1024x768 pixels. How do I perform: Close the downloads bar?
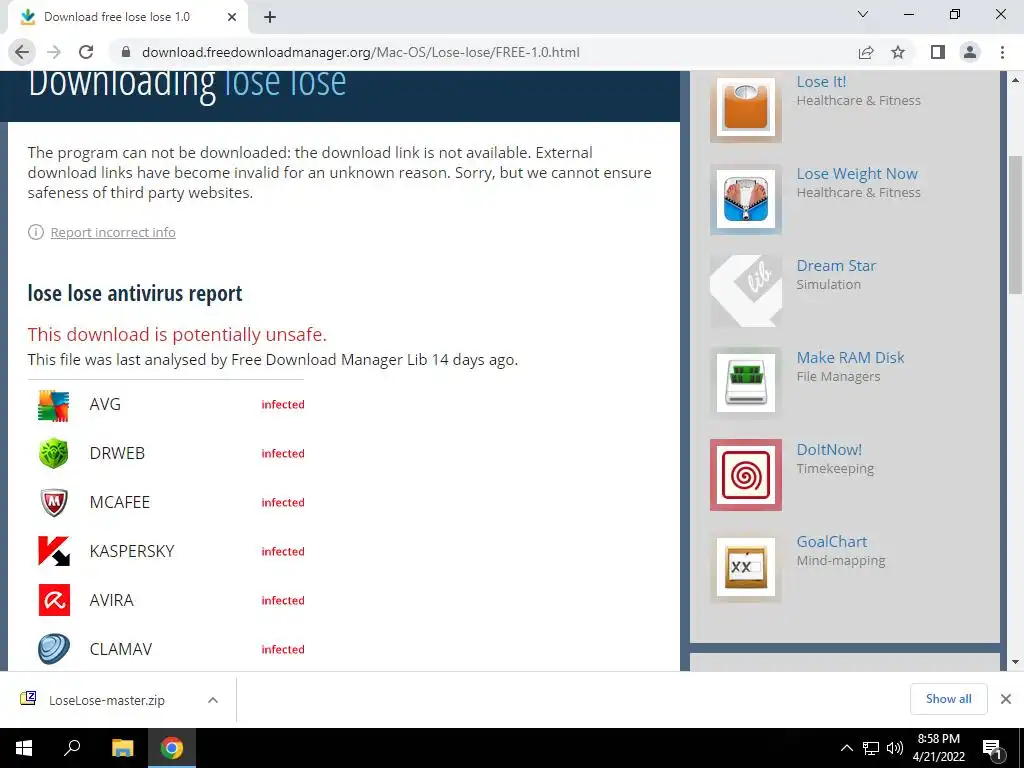tap(1006, 699)
